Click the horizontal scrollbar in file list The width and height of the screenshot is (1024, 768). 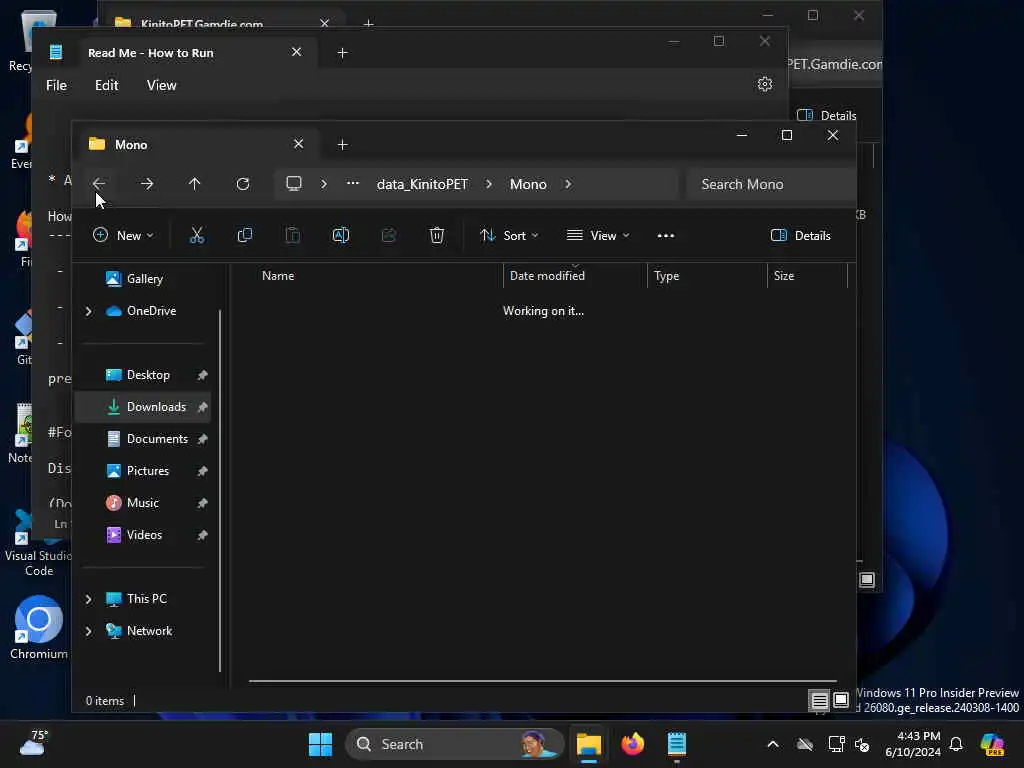[x=542, y=681]
